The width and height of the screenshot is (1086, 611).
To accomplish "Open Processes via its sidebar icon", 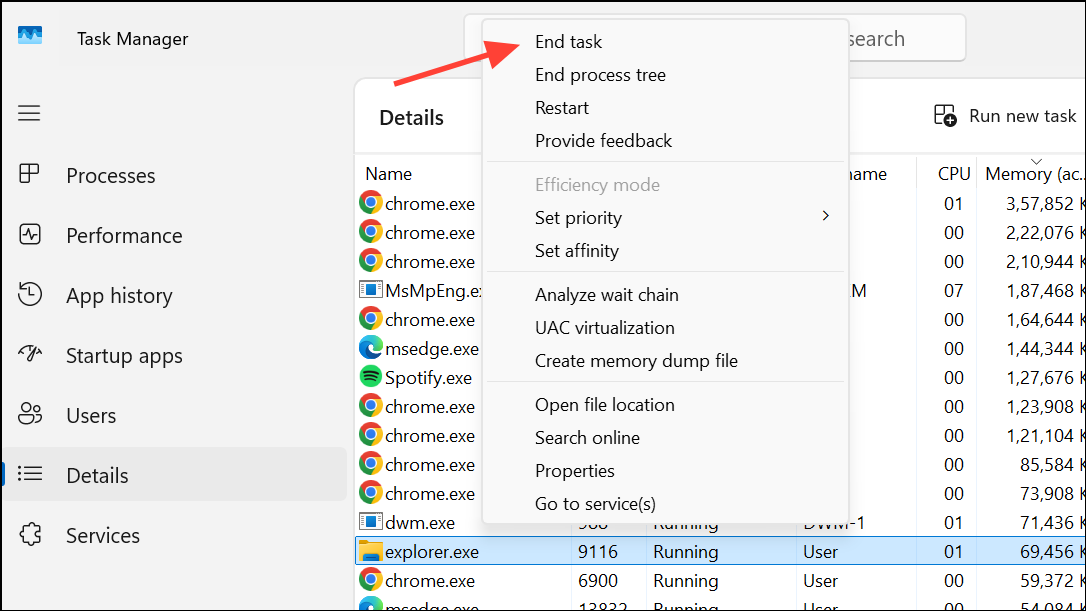I will 29,175.
